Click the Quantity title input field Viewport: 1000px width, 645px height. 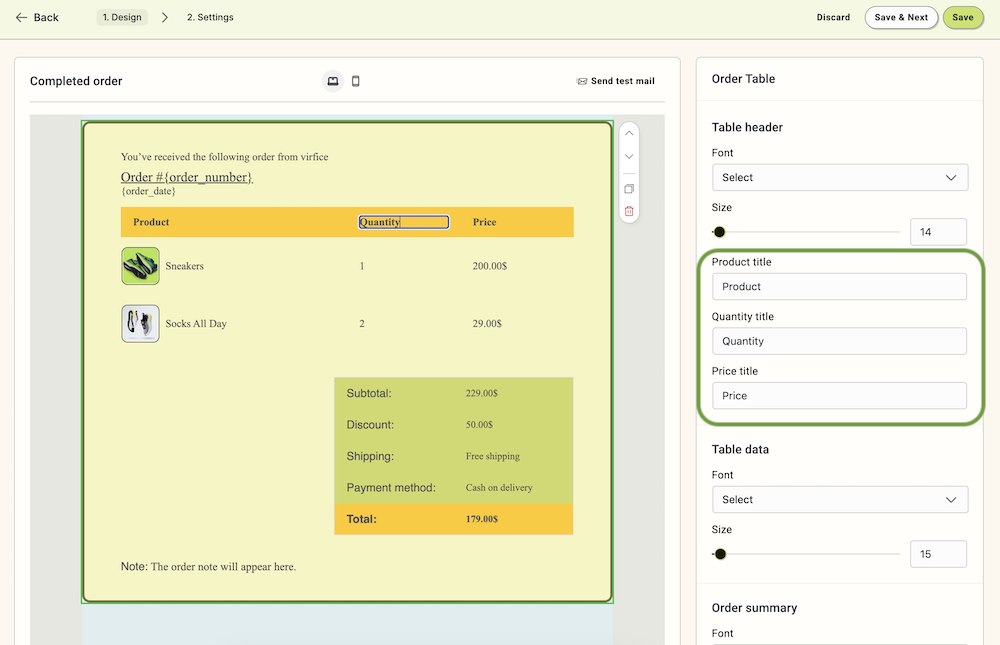[839, 341]
